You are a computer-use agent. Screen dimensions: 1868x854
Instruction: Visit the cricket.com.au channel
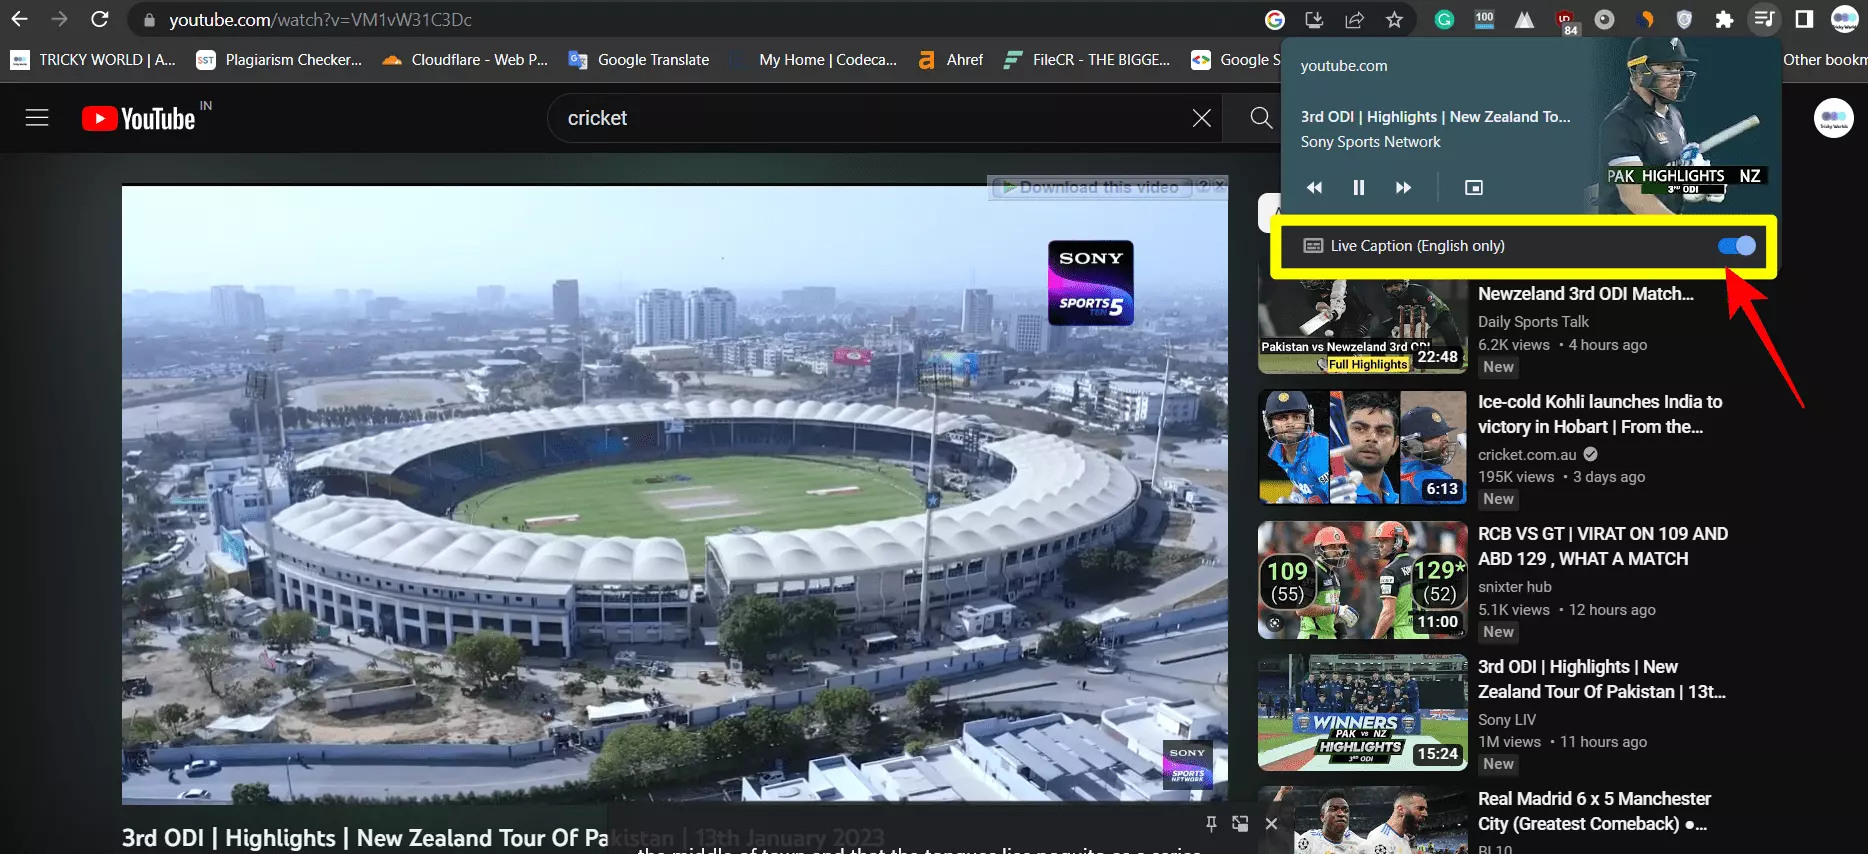[x=1527, y=454]
